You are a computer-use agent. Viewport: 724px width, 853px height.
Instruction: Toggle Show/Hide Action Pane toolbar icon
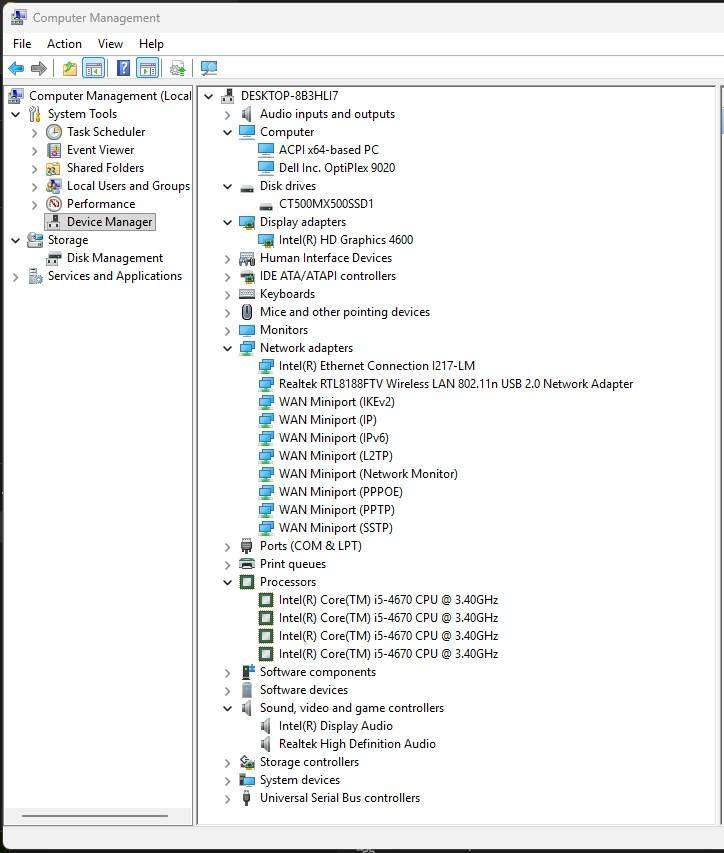148,68
